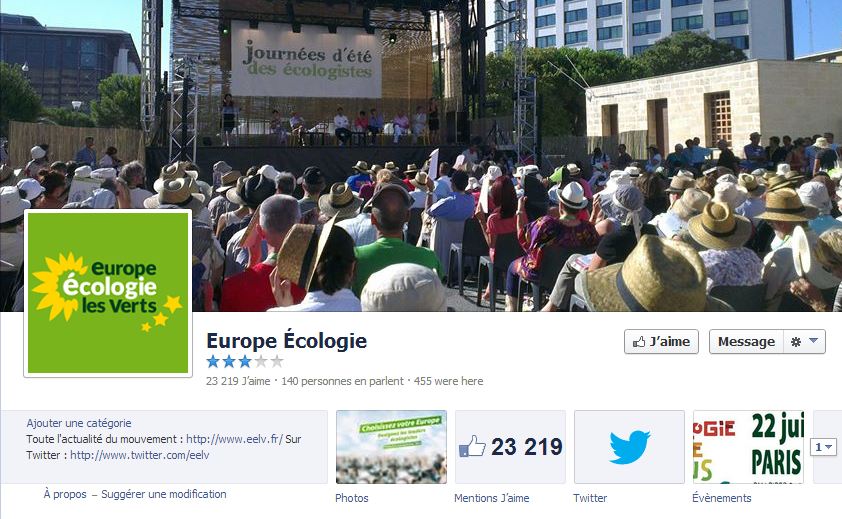
Task: Select the Mentions J'aime tab label
Action: [x=491, y=498]
